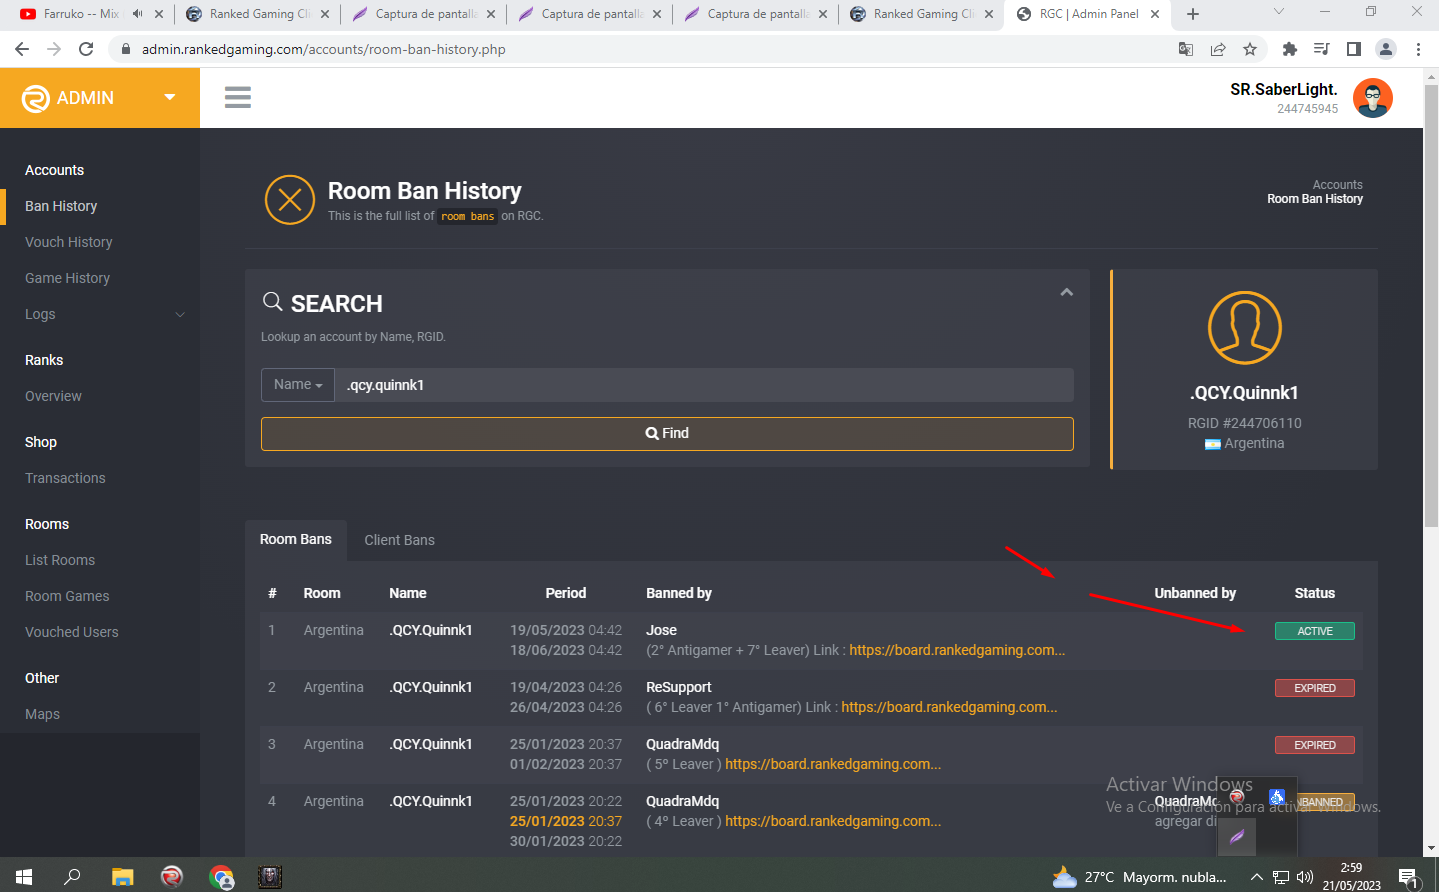Open the Name search-type dropdown
The width and height of the screenshot is (1439, 892).
(x=298, y=385)
